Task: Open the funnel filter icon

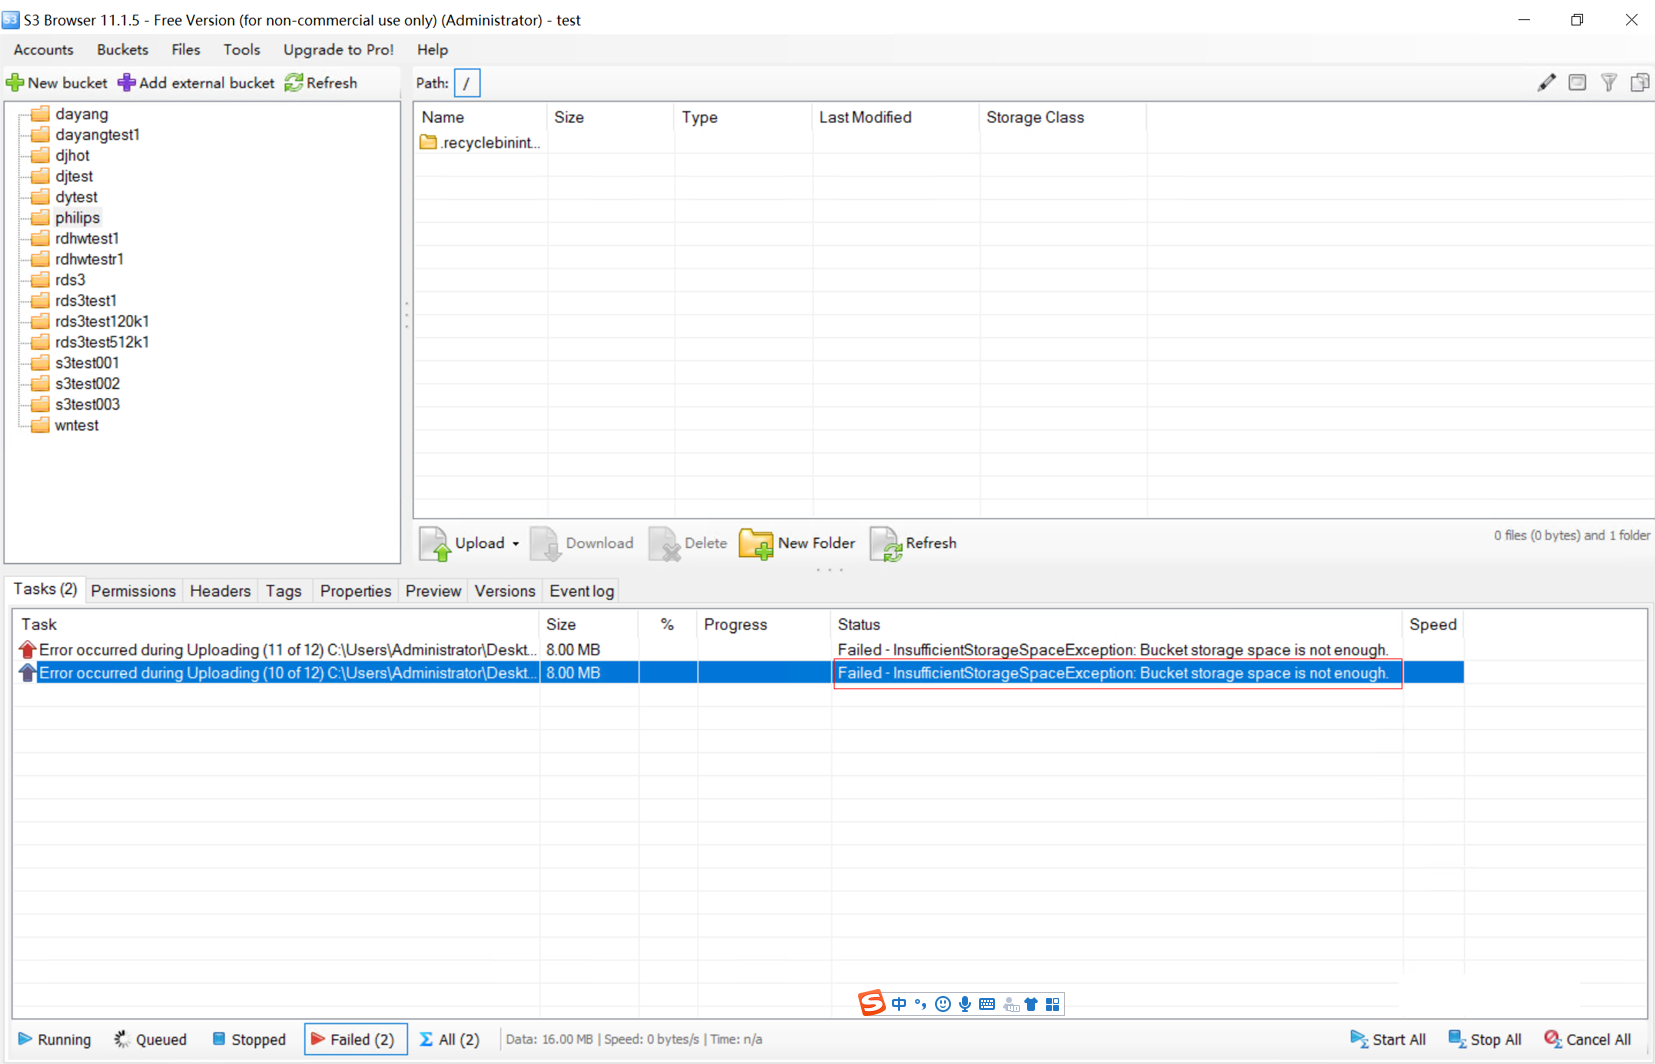Action: click(1609, 83)
